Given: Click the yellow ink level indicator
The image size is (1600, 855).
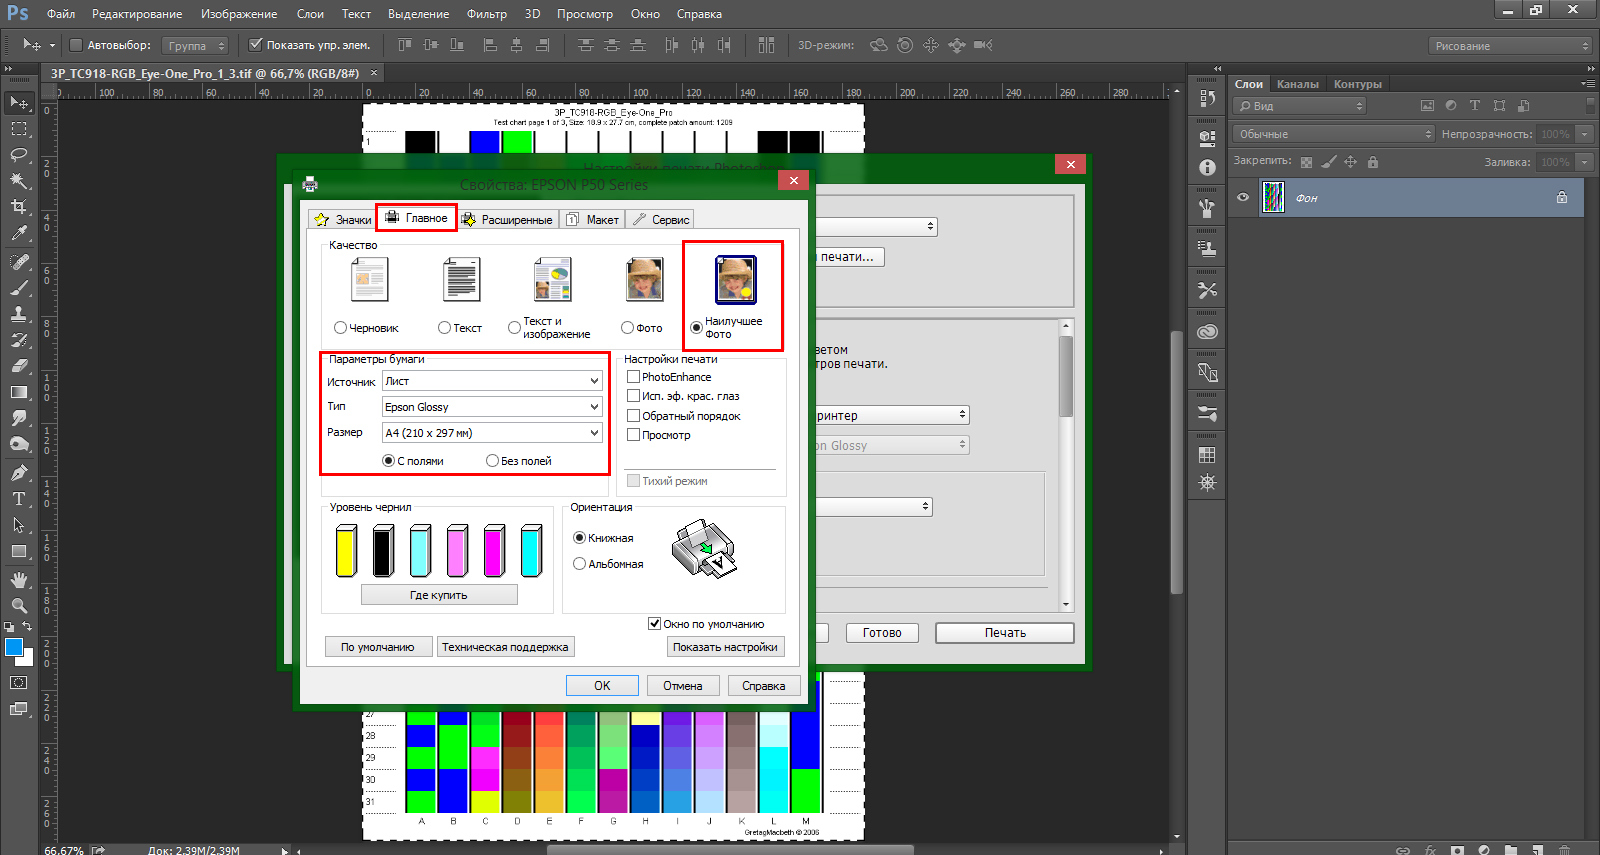Looking at the screenshot, I should click(346, 551).
